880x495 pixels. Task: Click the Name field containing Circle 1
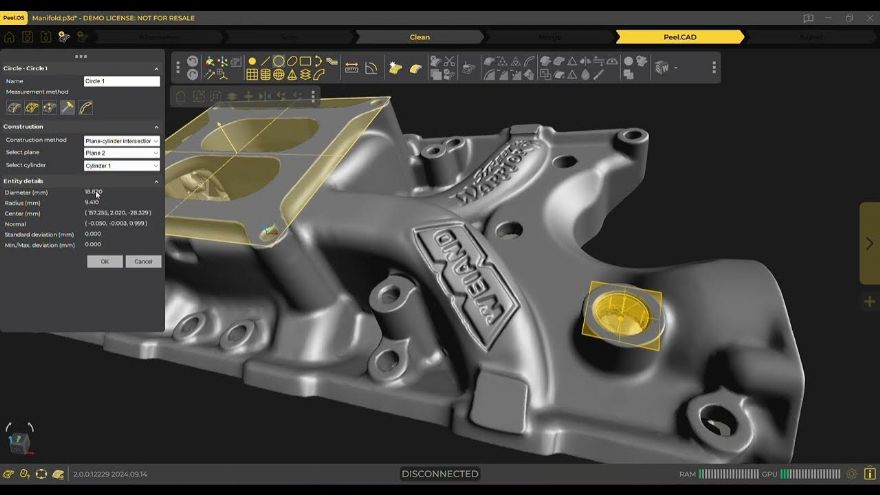(122, 81)
